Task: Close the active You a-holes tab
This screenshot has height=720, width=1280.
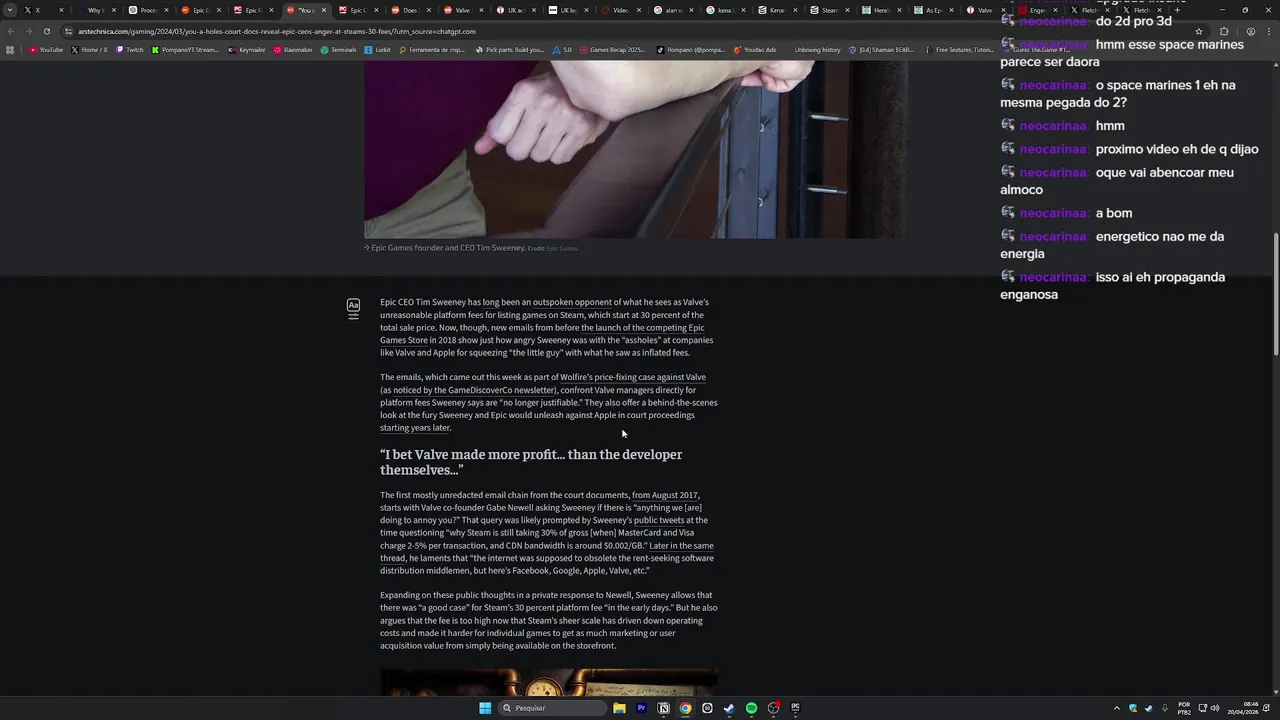Action: click(x=324, y=10)
